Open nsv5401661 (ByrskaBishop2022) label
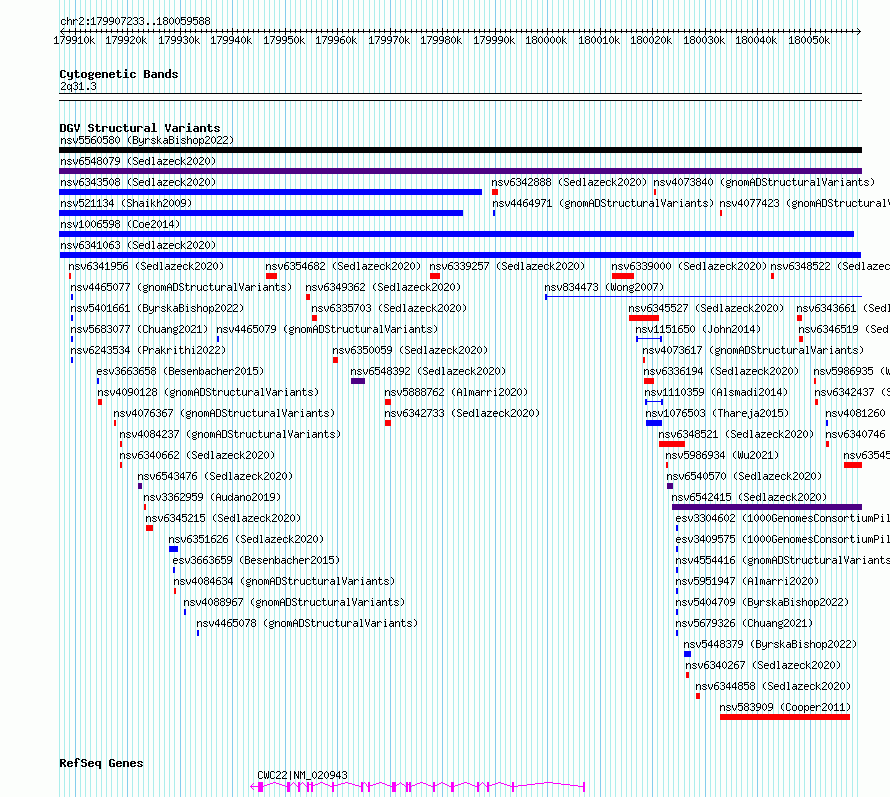 [x=157, y=308]
